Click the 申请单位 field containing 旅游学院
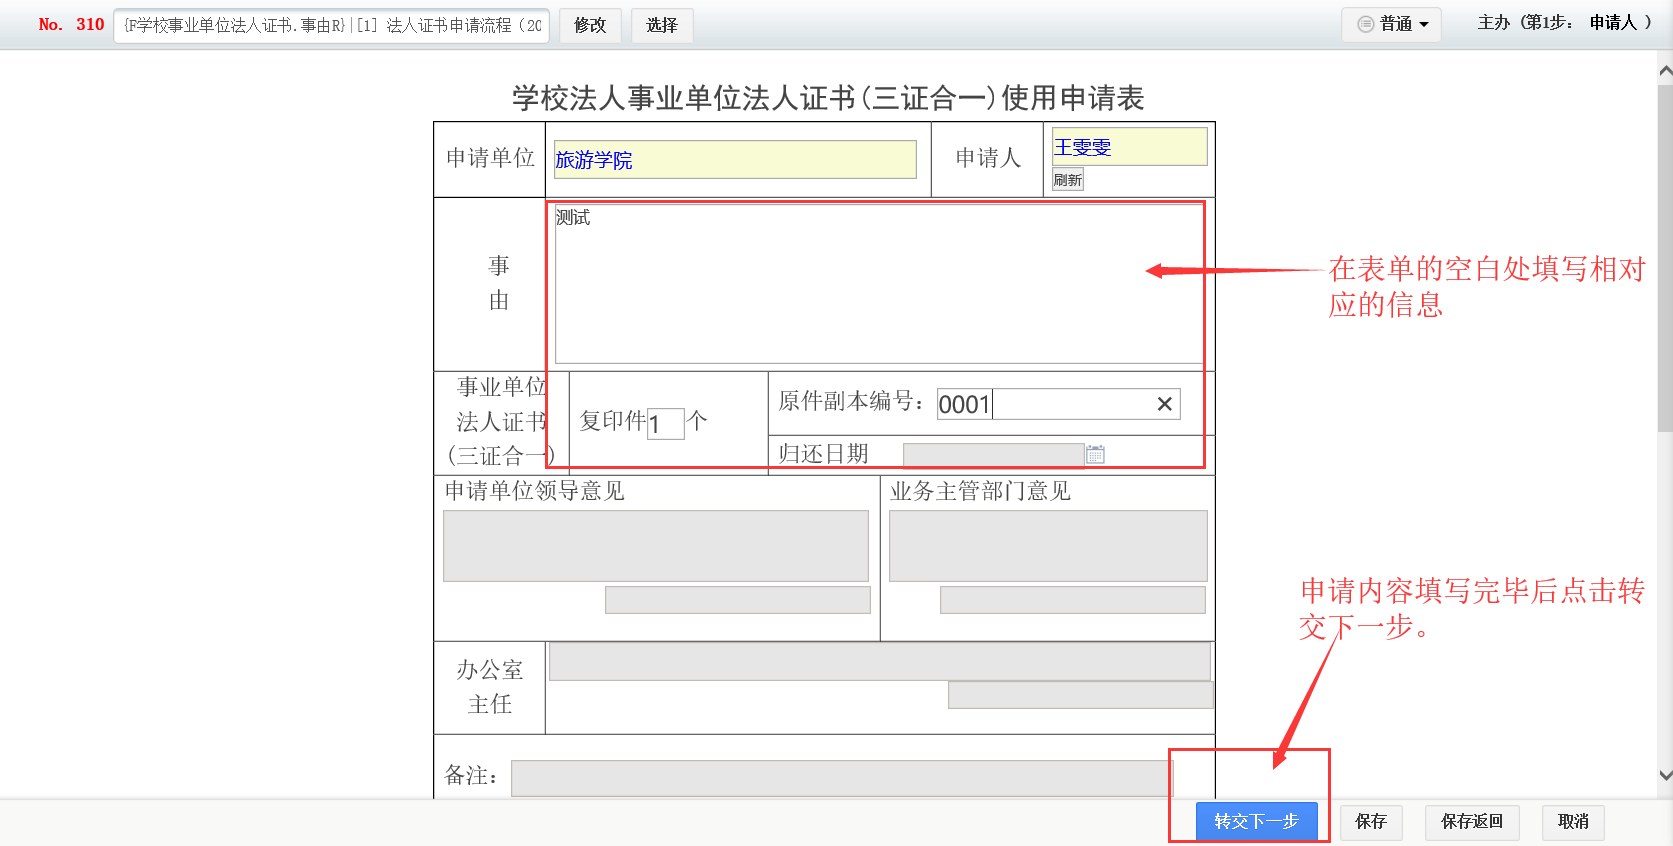 click(x=735, y=160)
